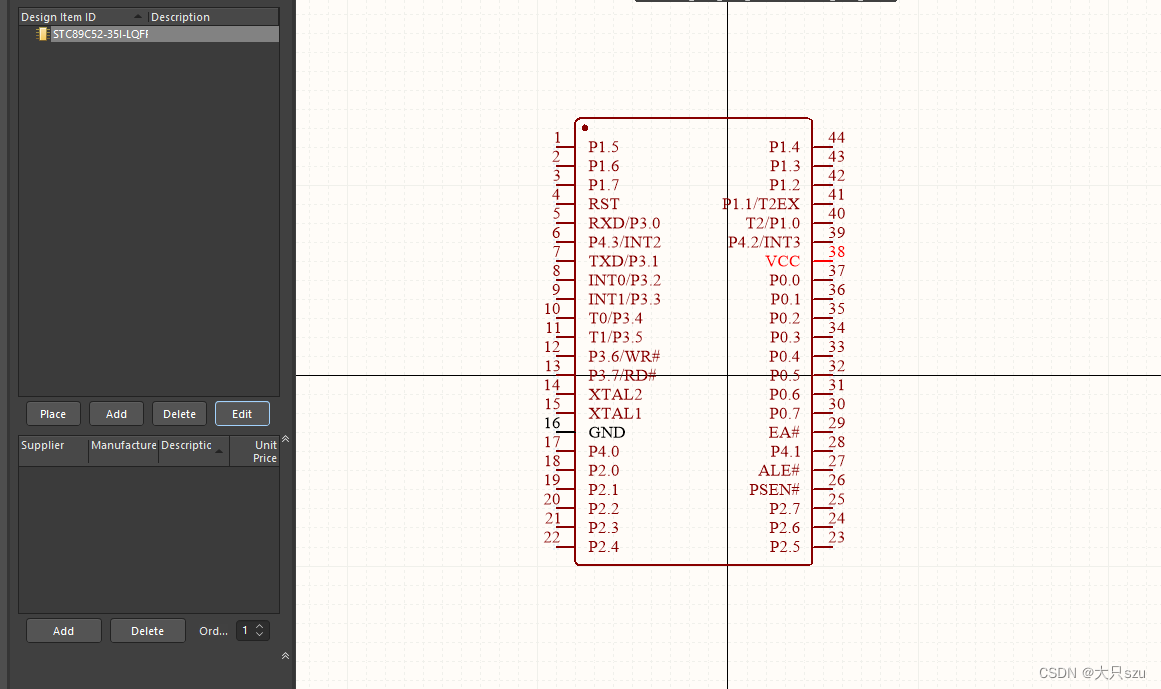This screenshot has width=1161, height=689.
Task: Select the P1.4 pin label
Action: pyautogui.click(x=785, y=147)
